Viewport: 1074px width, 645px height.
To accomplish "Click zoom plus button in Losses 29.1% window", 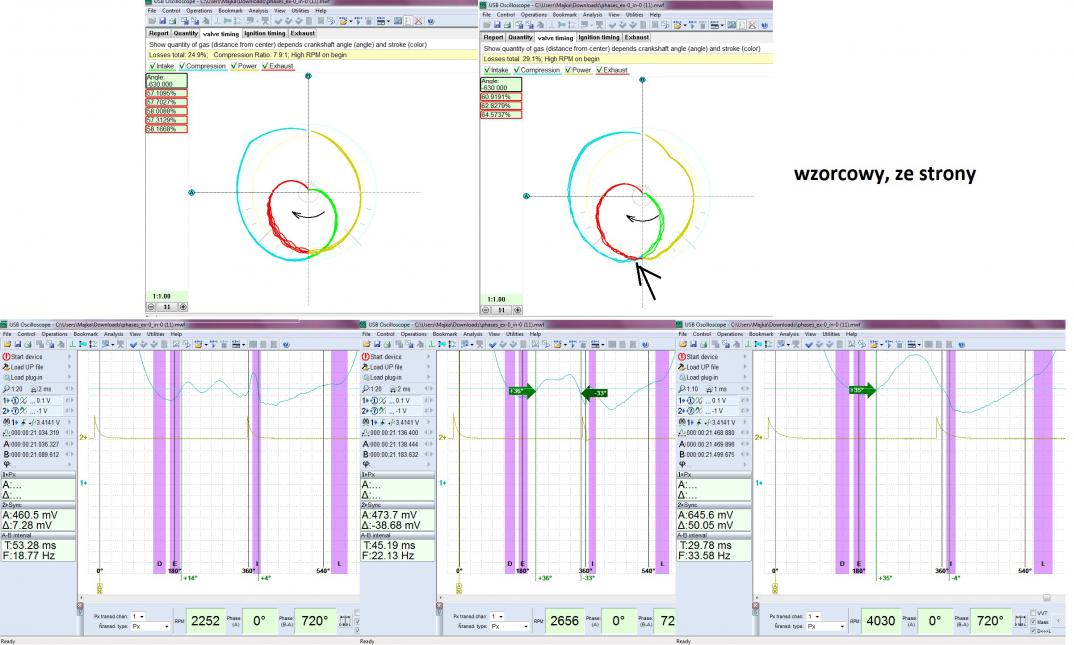I will 518,309.
